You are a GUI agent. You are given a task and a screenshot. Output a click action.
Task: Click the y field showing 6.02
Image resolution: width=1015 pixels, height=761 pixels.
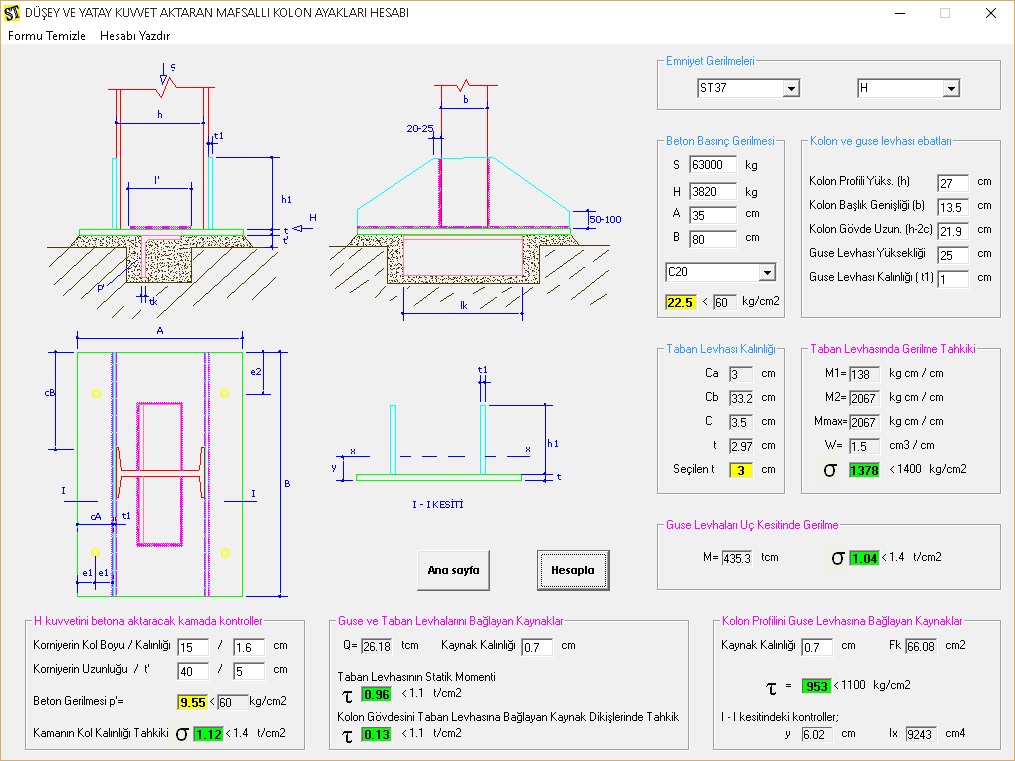pyautogui.click(x=817, y=734)
